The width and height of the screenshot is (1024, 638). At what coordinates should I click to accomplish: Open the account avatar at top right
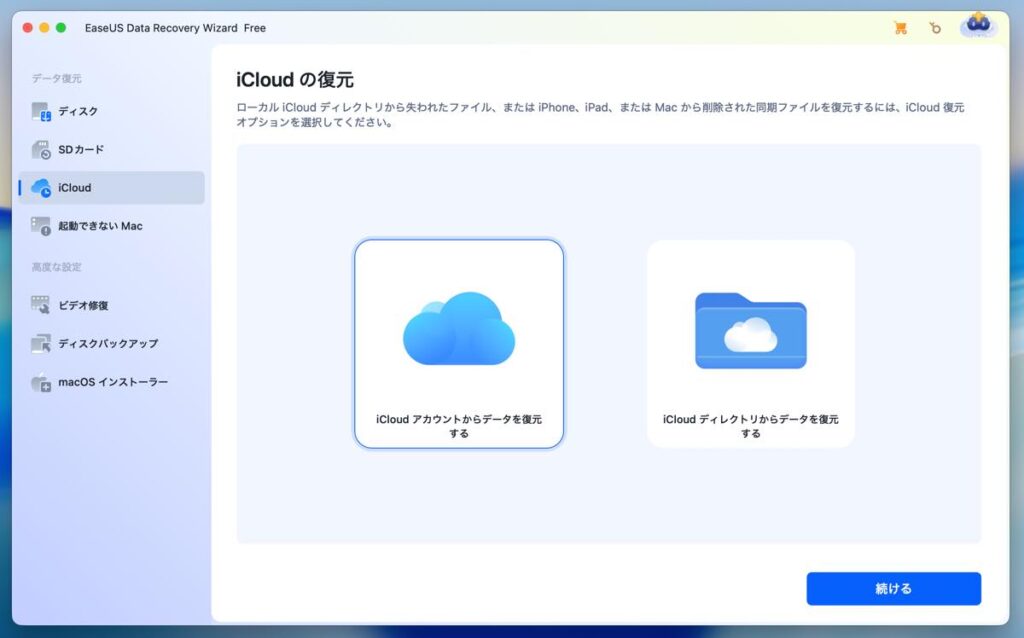978,26
